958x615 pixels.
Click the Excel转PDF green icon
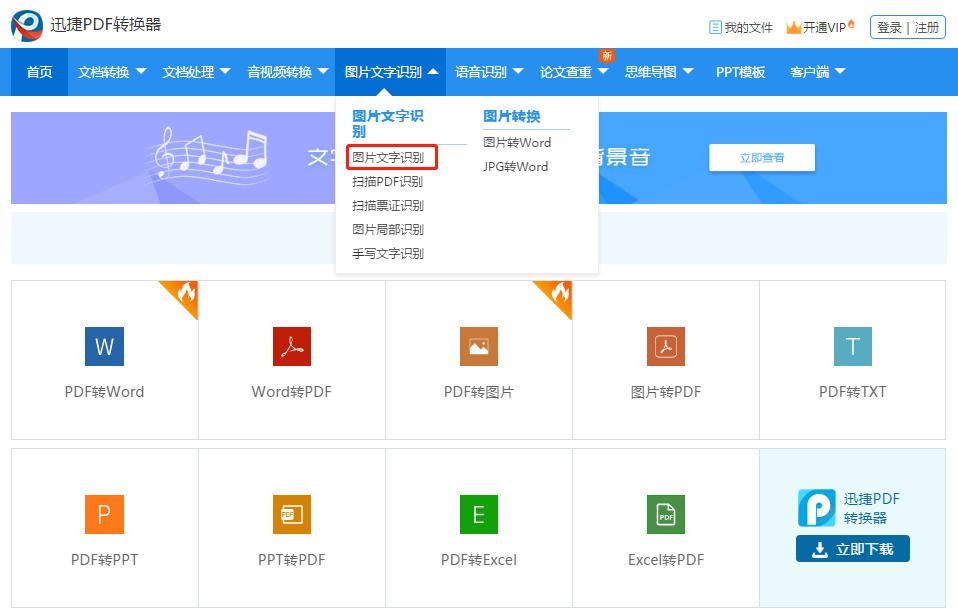(x=665, y=514)
